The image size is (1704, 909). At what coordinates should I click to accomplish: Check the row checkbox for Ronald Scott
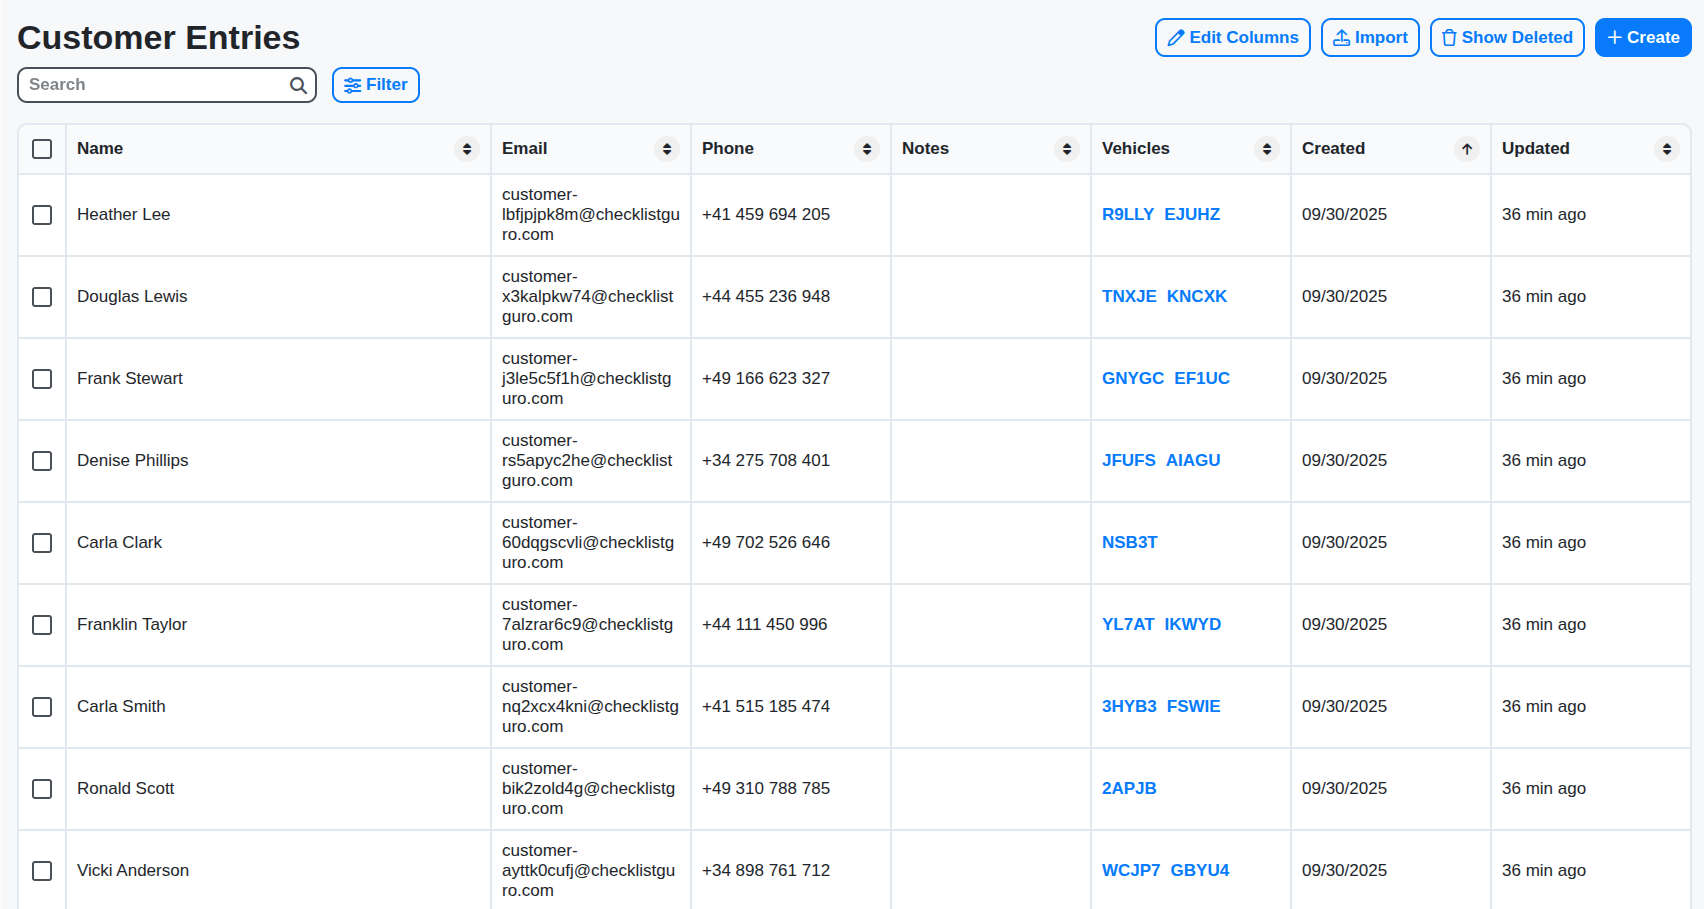[42, 789]
